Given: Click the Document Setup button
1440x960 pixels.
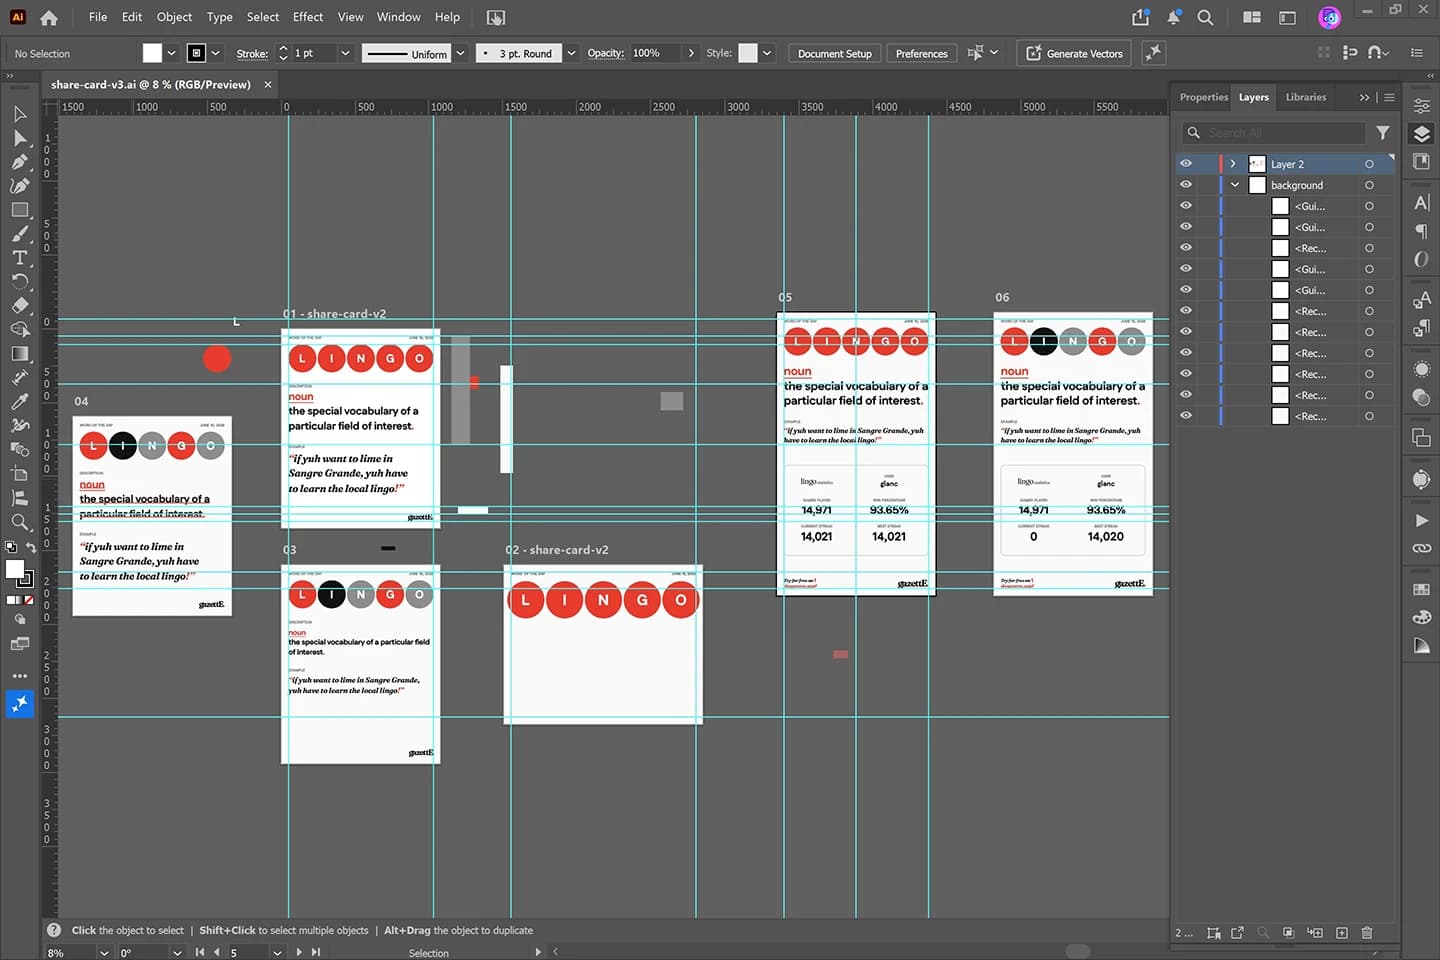Looking at the screenshot, I should (834, 53).
